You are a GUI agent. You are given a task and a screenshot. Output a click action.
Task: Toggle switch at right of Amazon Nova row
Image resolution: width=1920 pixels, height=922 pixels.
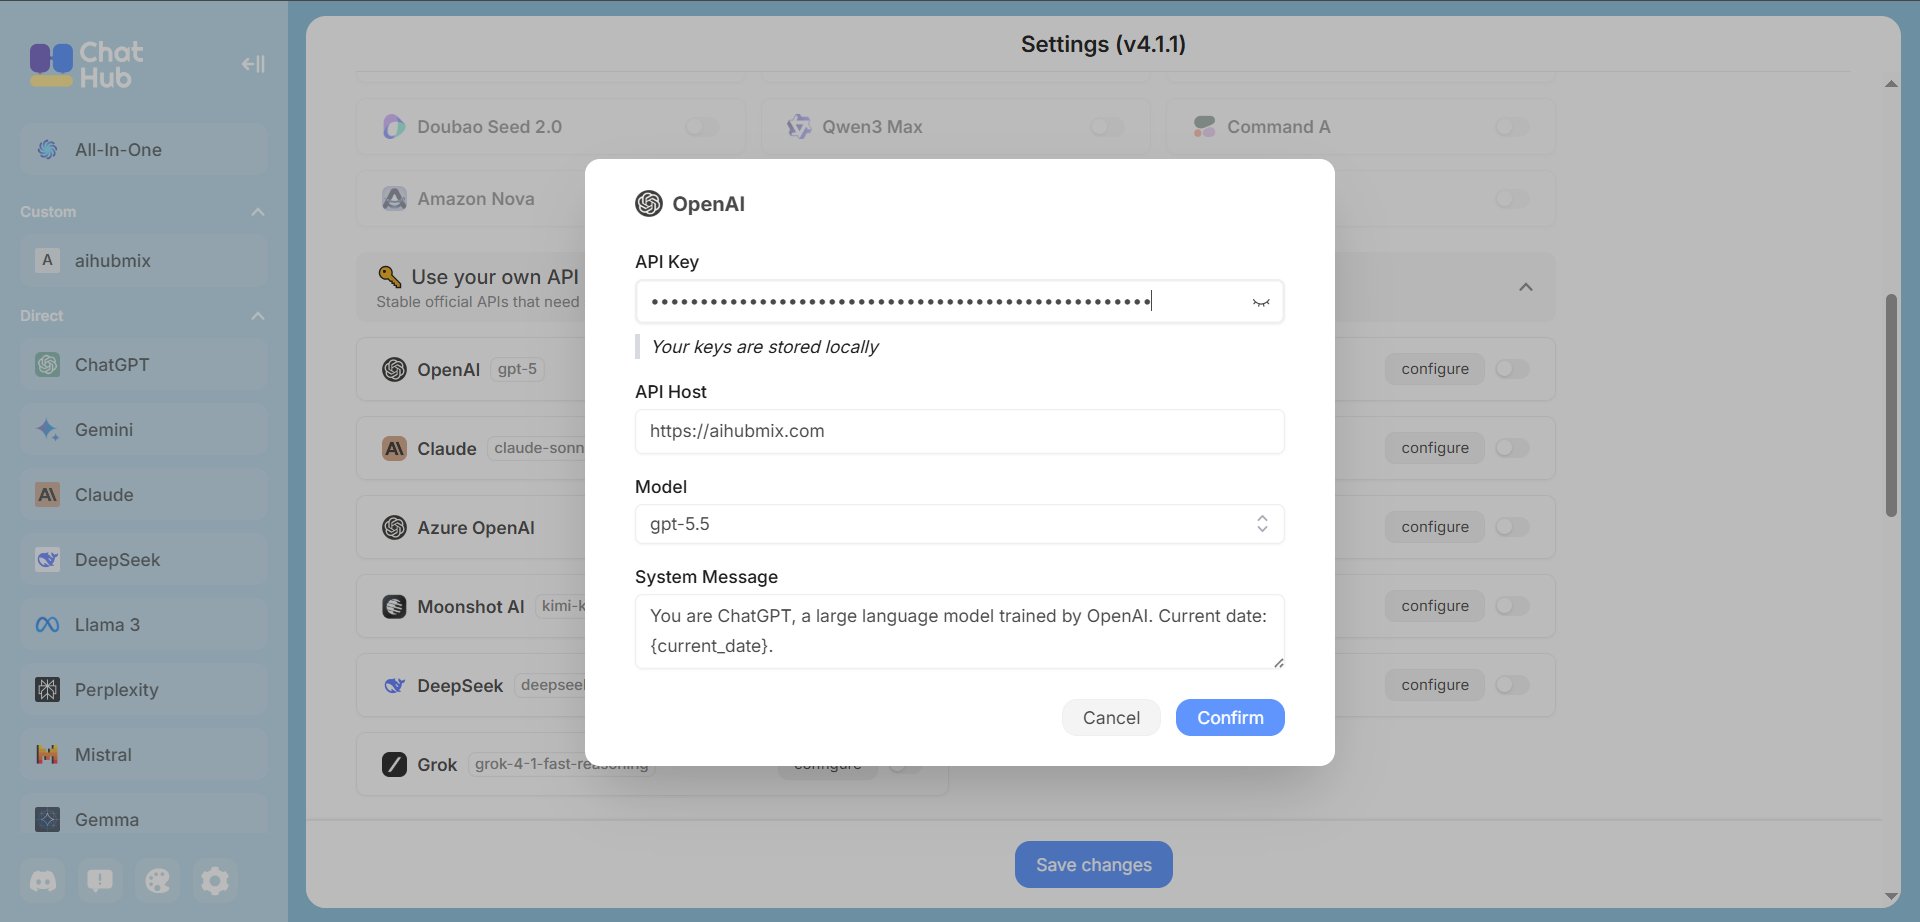click(x=1512, y=199)
